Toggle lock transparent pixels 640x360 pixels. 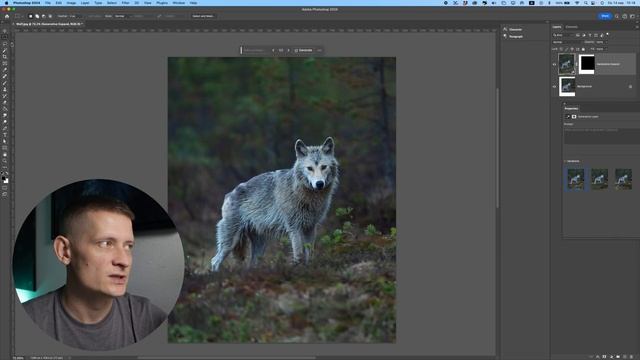561,49
